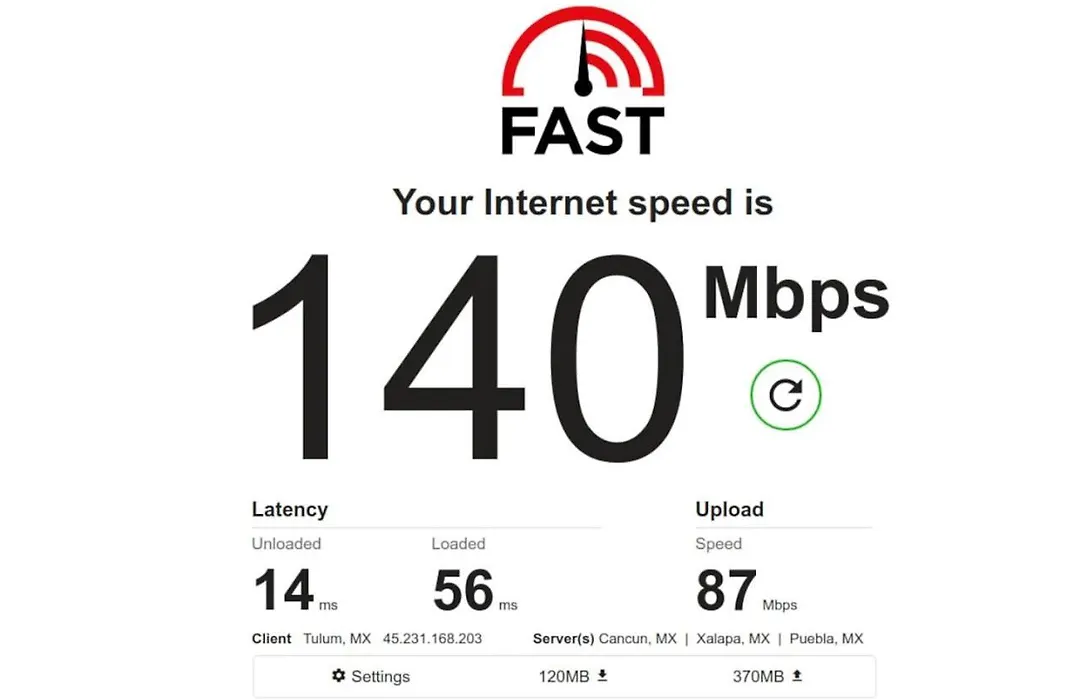The width and height of the screenshot is (1080, 700).
Task: Click the upload arrow icon beside 370MB
Action: [797, 675]
